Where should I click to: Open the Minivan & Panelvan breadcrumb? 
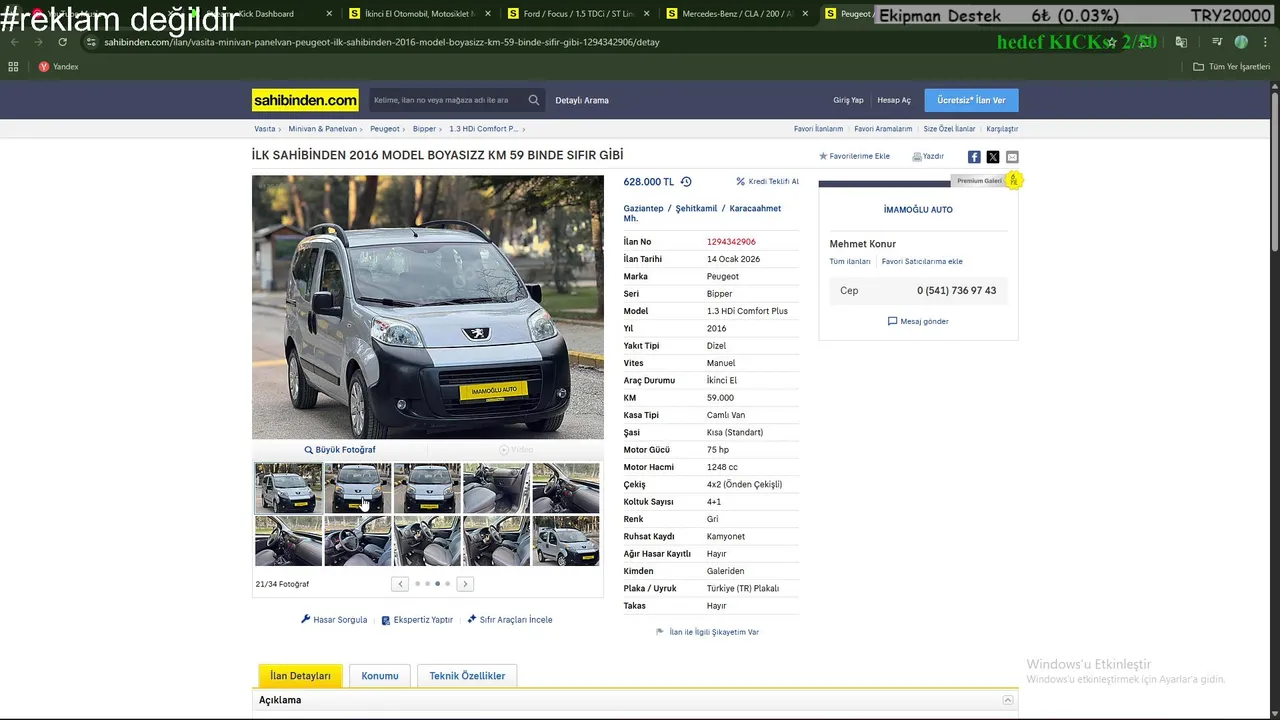click(322, 129)
